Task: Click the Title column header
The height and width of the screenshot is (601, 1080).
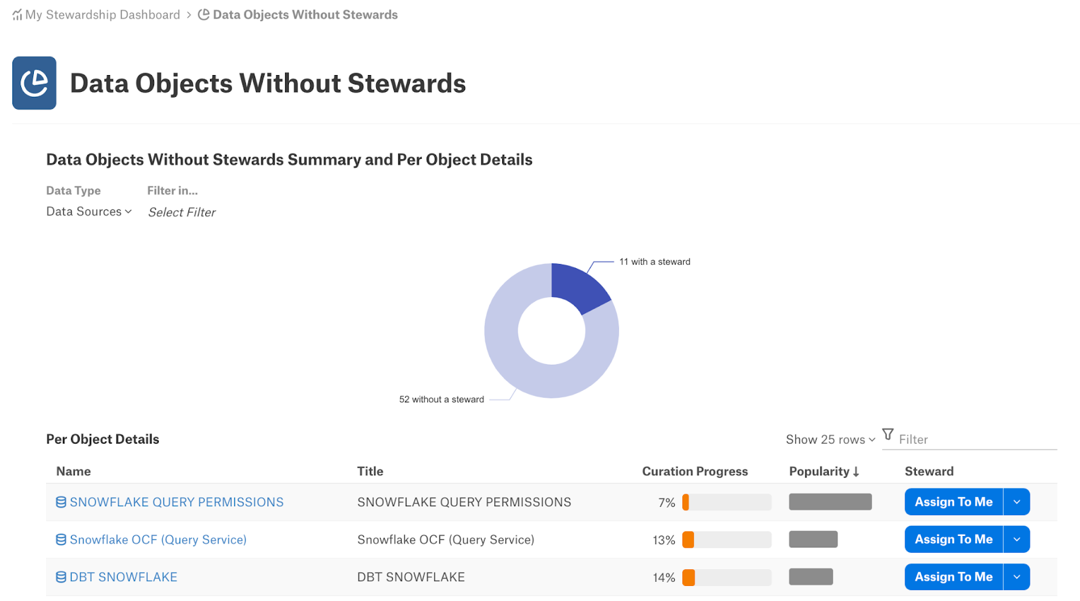Action: coord(370,472)
